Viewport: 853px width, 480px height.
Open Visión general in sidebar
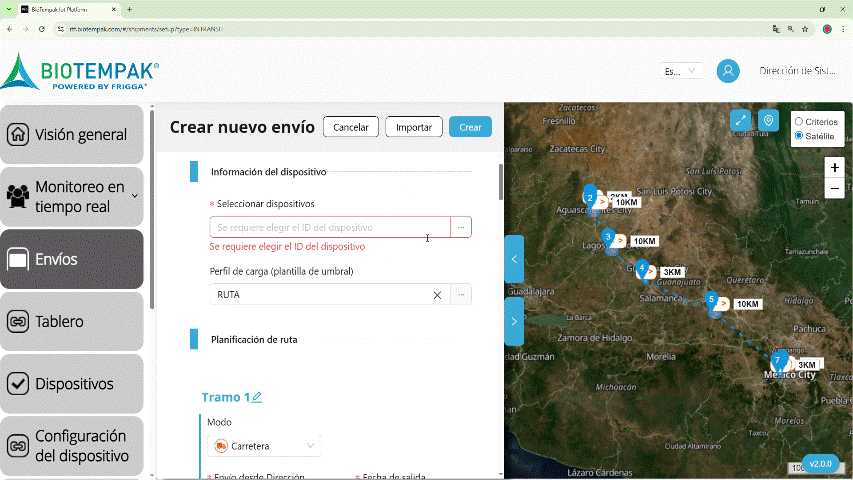72,135
